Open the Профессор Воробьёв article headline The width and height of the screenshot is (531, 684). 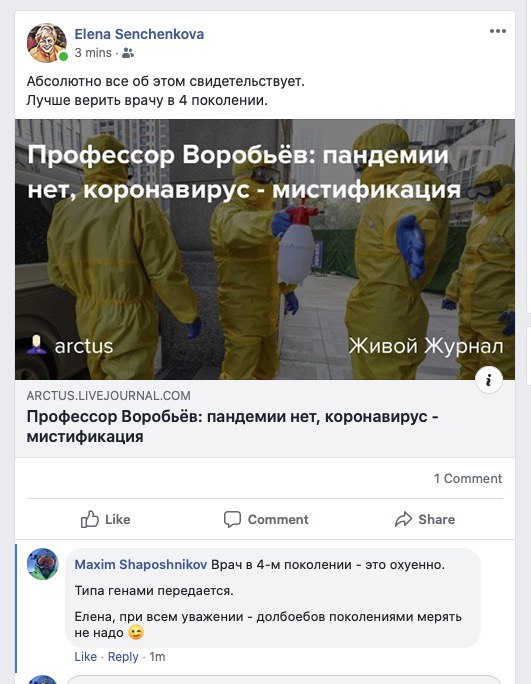click(233, 426)
